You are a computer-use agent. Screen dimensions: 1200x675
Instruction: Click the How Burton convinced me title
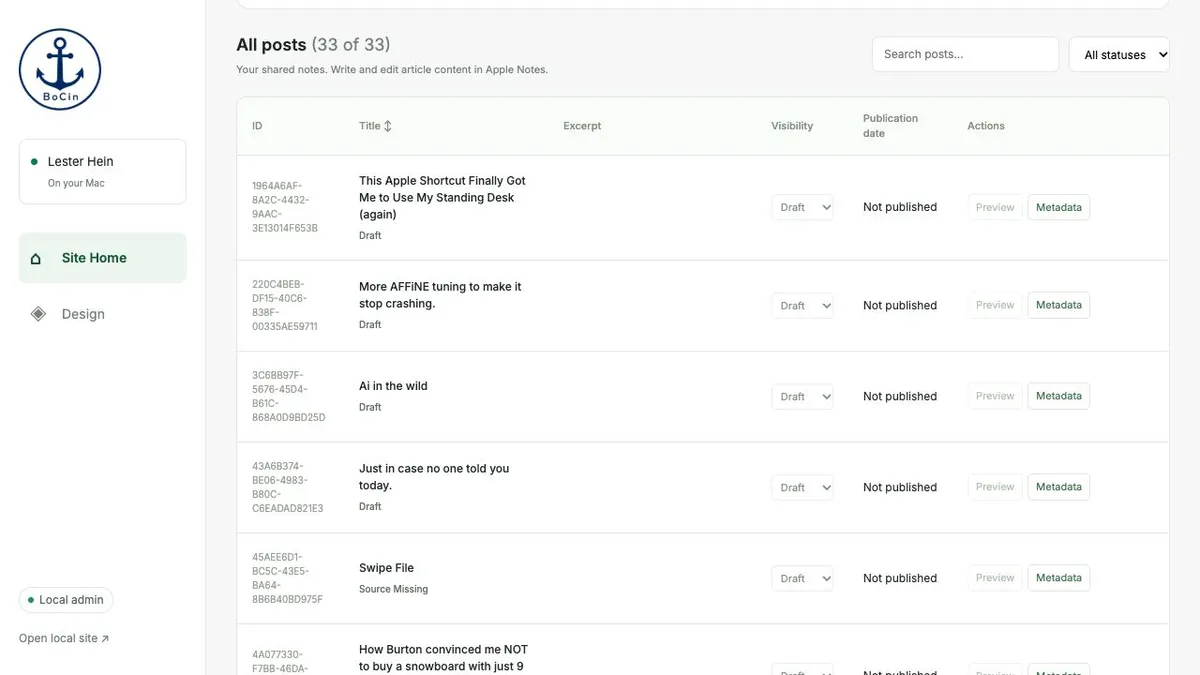point(443,658)
